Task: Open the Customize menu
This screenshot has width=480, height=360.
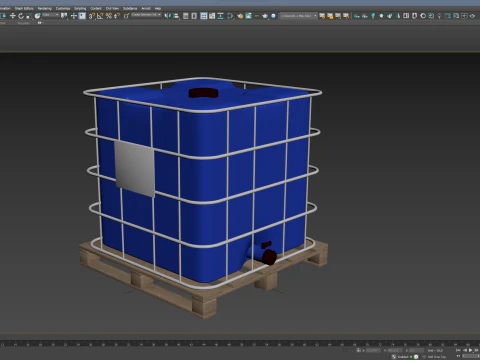Action: click(63, 8)
